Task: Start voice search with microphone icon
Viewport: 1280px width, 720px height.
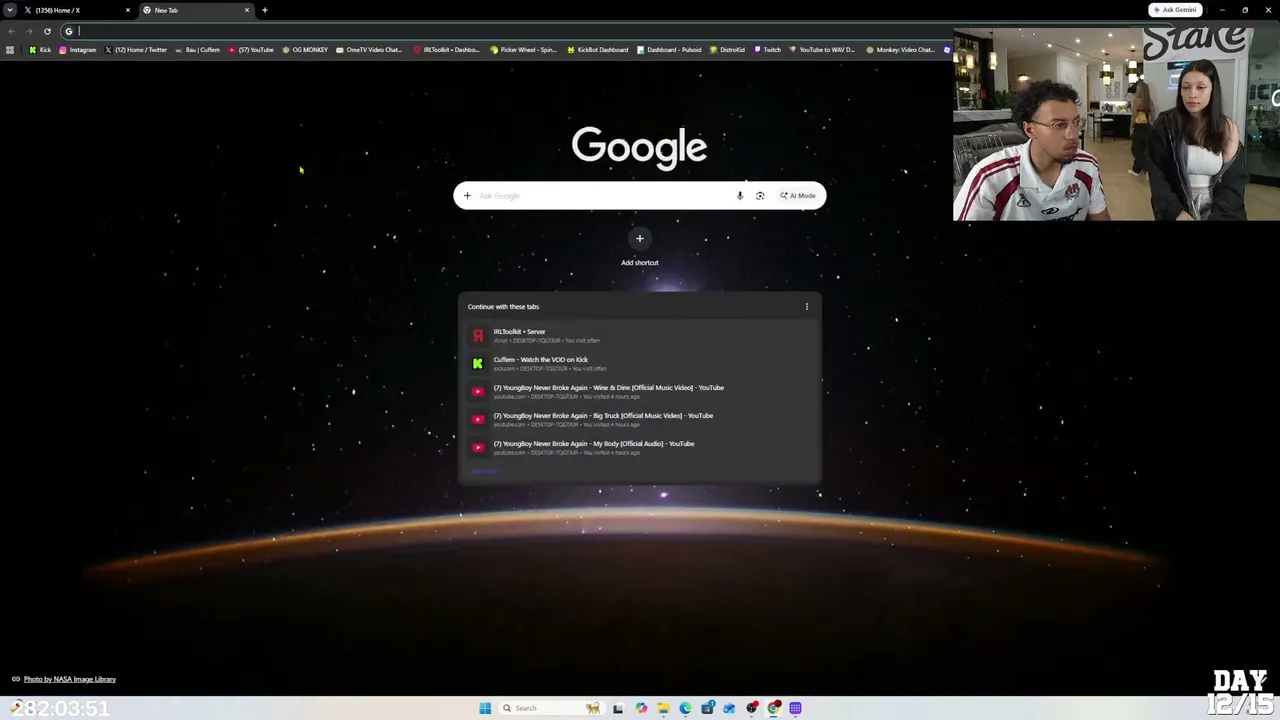Action: click(x=740, y=196)
